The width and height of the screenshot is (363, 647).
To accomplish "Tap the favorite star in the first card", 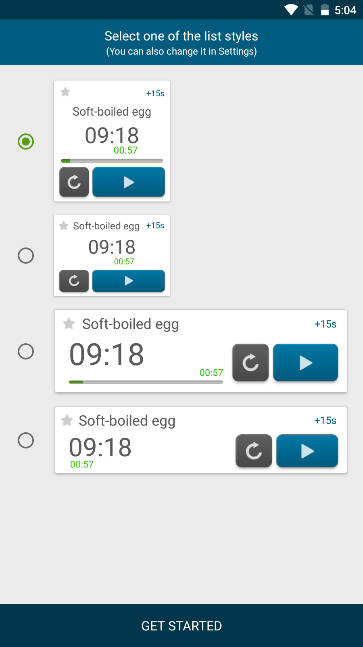I will pyautogui.click(x=65, y=92).
